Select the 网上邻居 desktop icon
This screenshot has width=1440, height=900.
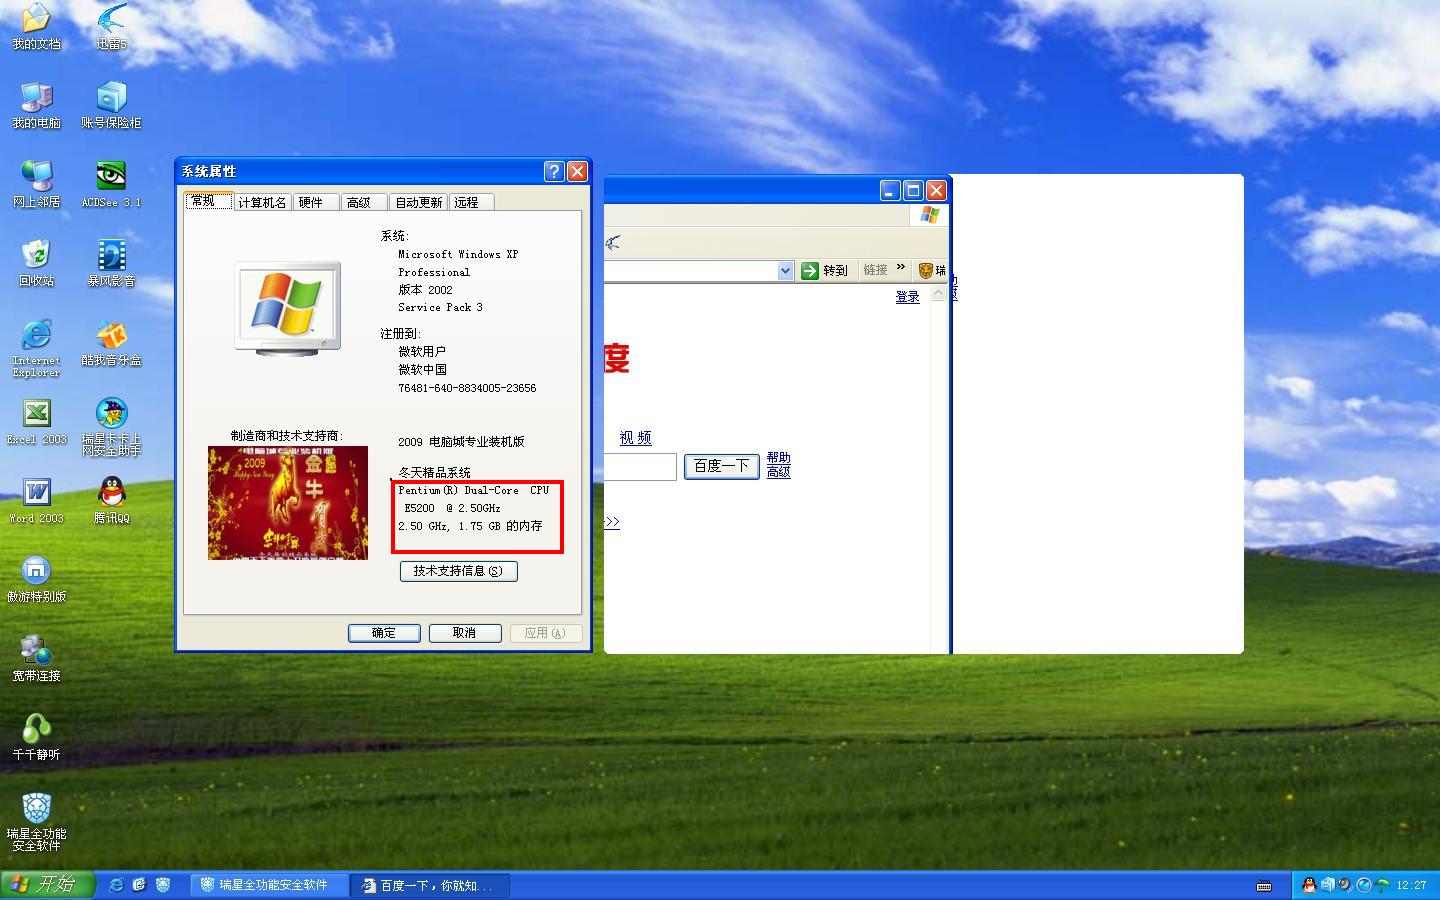(x=36, y=184)
